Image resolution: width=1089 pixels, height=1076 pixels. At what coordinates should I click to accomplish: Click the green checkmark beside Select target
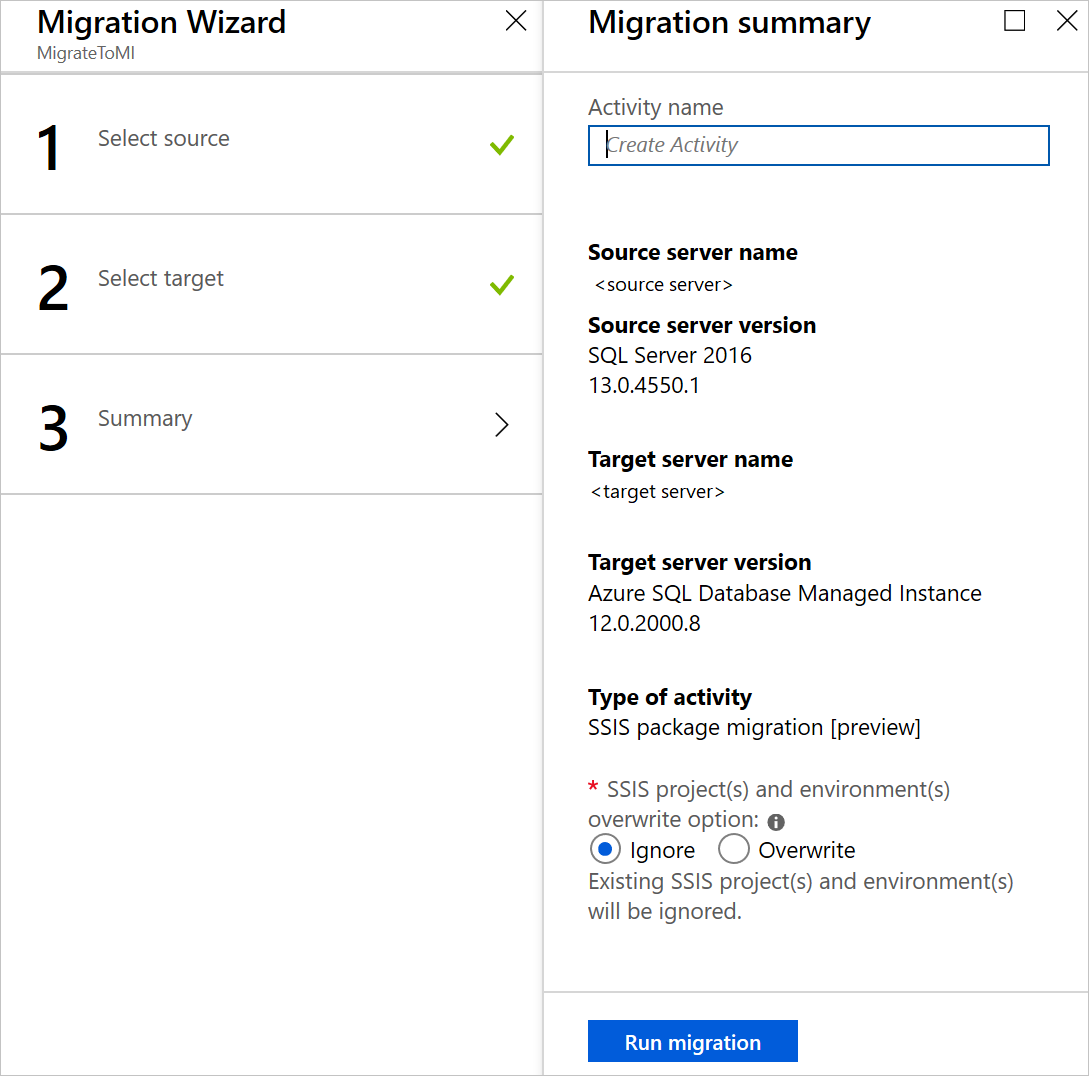click(501, 284)
